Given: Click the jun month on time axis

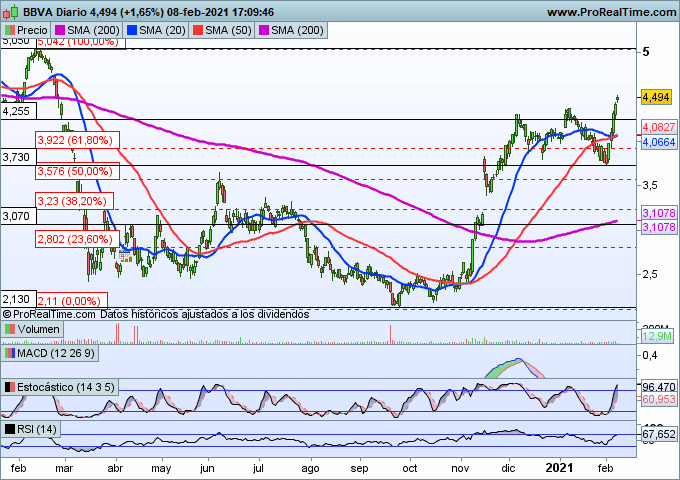Looking at the screenshot, I should 207,469.
